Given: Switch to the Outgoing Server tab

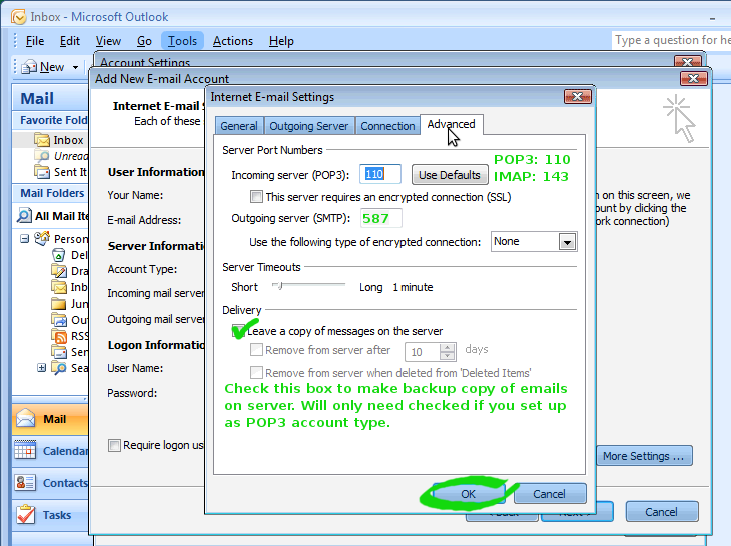Looking at the screenshot, I should click(309, 126).
